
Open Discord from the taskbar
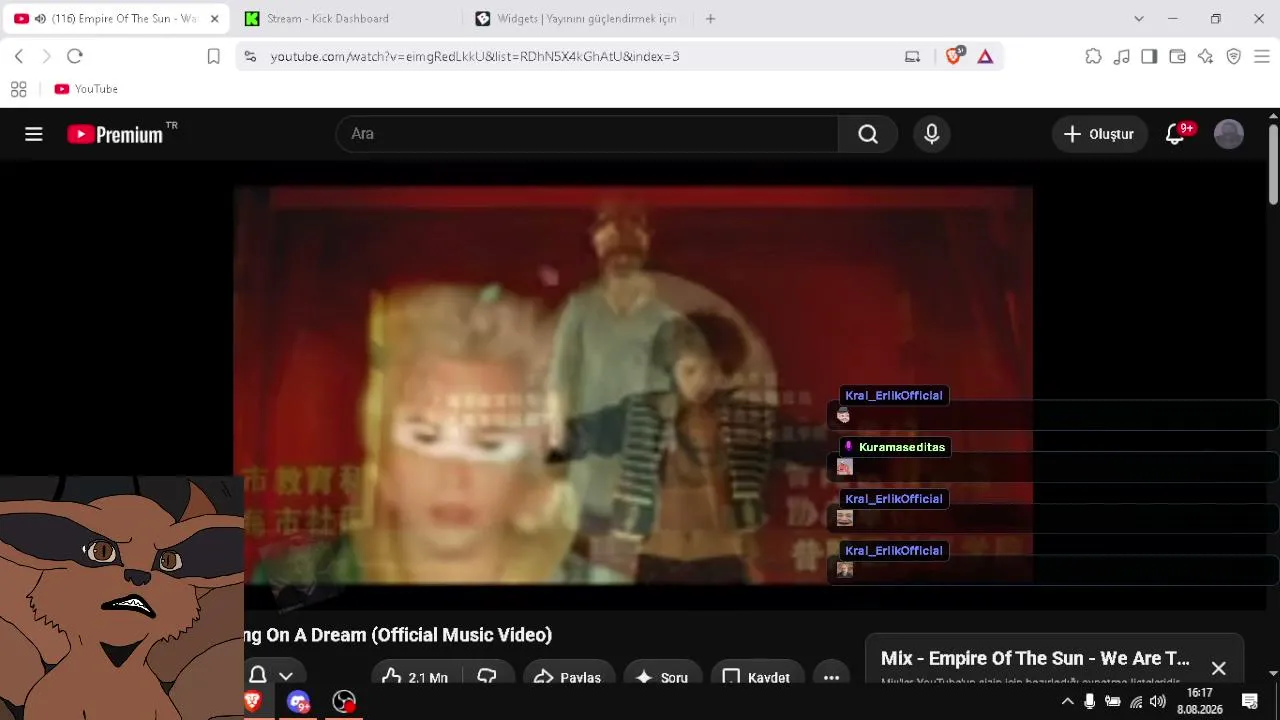point(298,702)
